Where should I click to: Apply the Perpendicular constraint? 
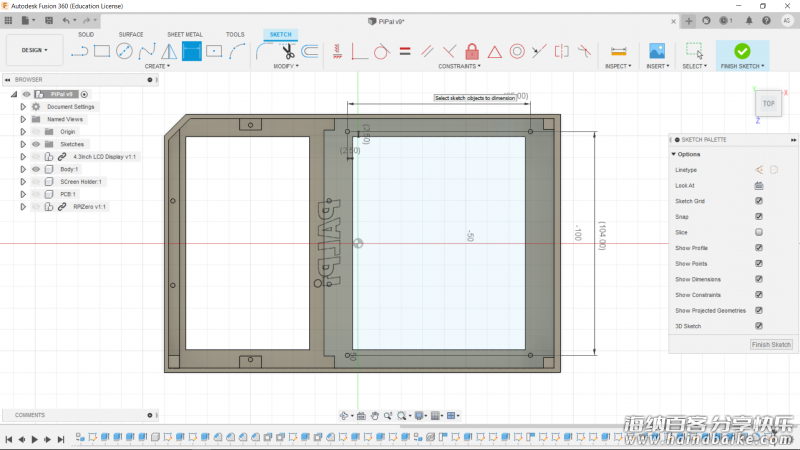449,51
